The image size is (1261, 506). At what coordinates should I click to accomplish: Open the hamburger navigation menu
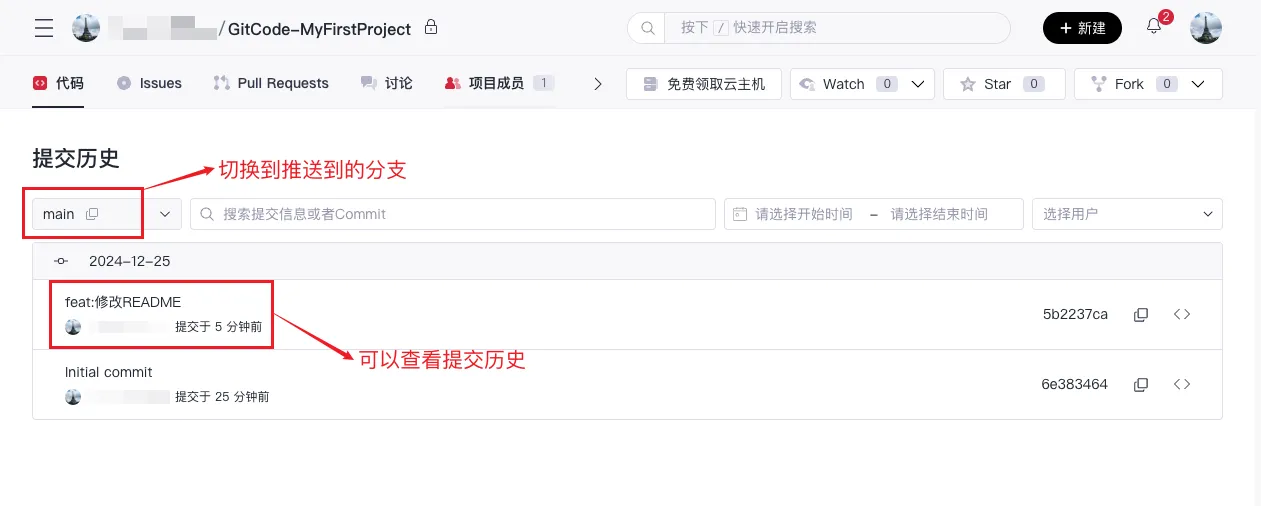coord(44,28)
